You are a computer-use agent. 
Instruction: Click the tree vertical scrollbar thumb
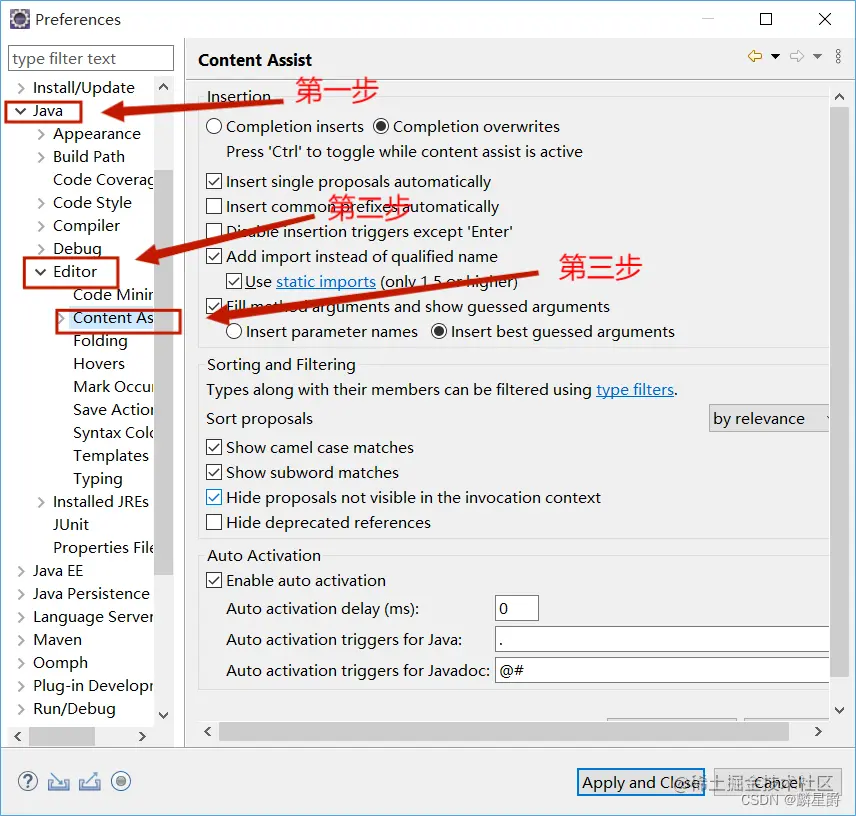tap(164, 372)
